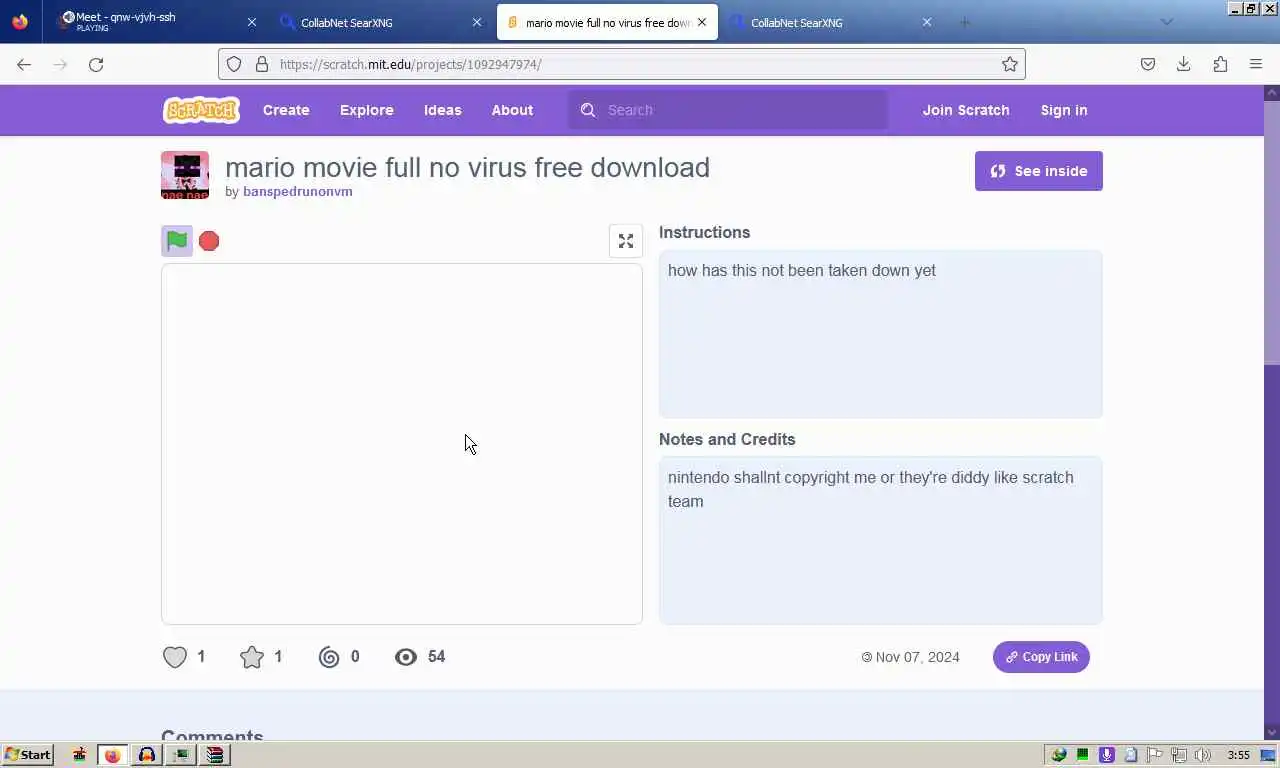Open a new tab with plus button
This screenshot has width=1280, height=768.
(x=965, y=22)
